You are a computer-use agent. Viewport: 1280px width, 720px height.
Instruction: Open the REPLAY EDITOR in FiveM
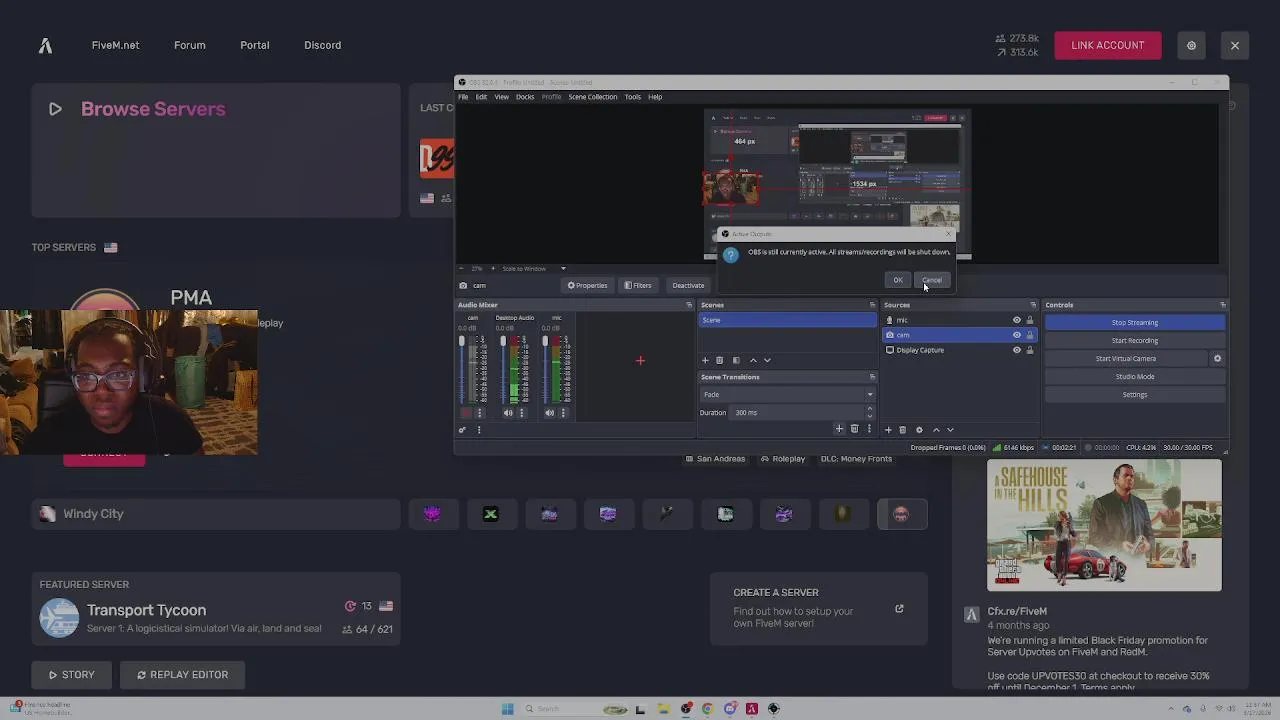182,675
